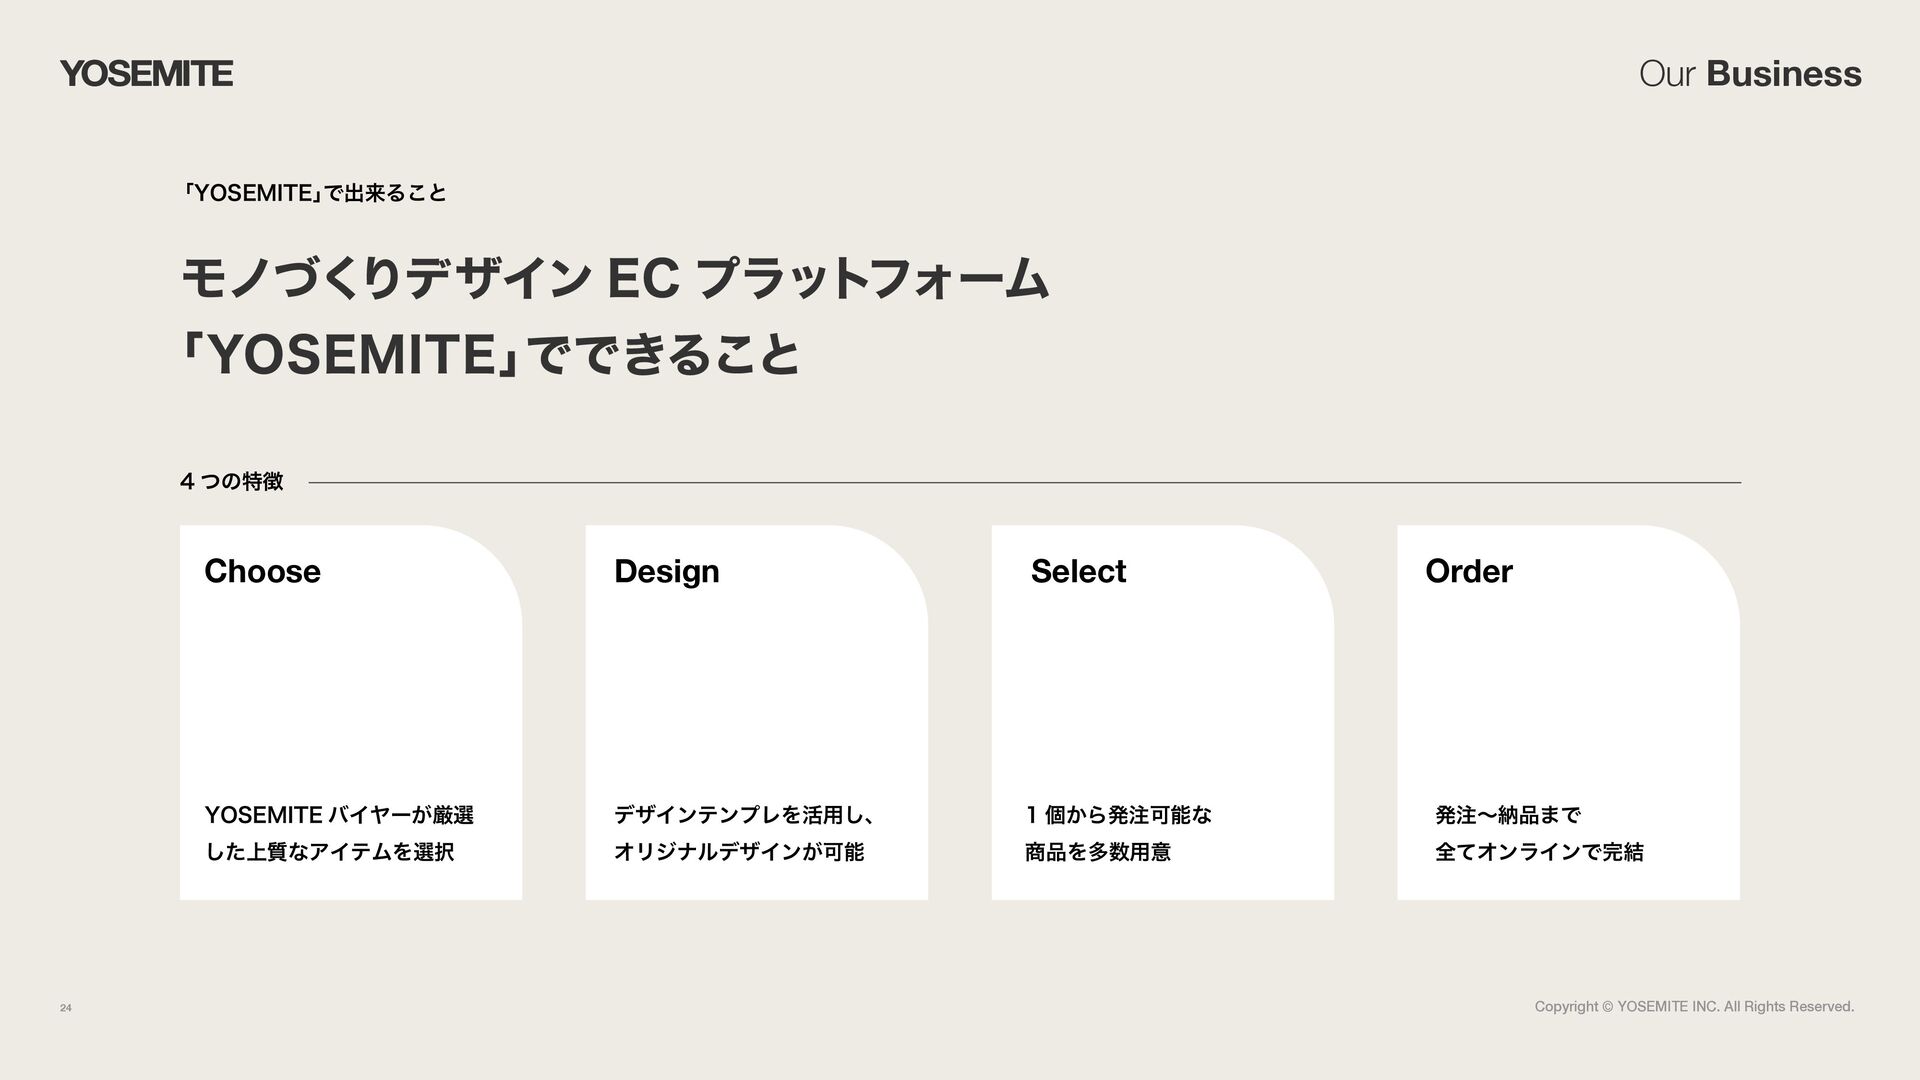Select the "Choose" card heading
Screen dimensions: 1920x1080
262,571
